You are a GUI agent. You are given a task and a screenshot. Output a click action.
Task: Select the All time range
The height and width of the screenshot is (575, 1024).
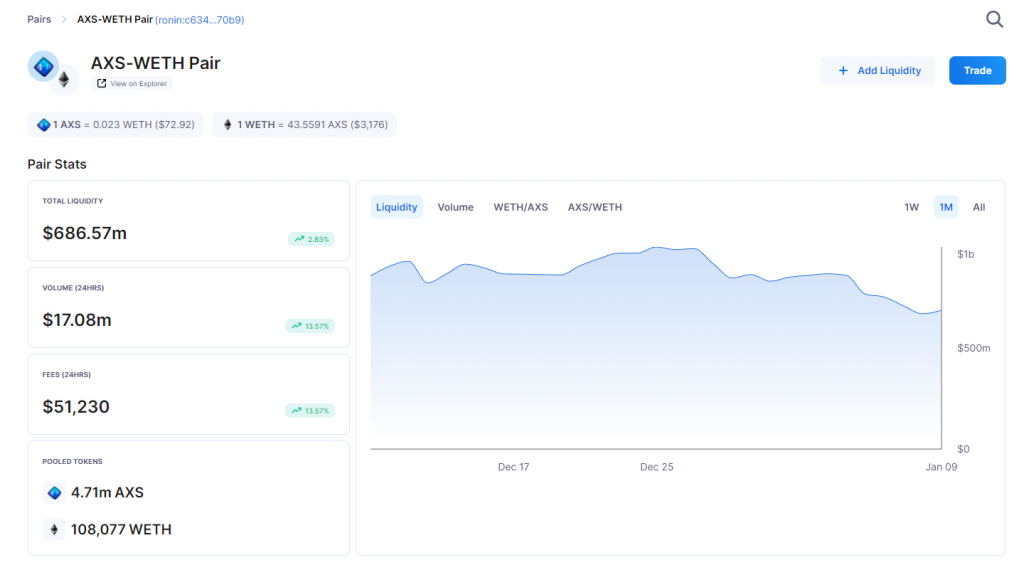point(979,207)
